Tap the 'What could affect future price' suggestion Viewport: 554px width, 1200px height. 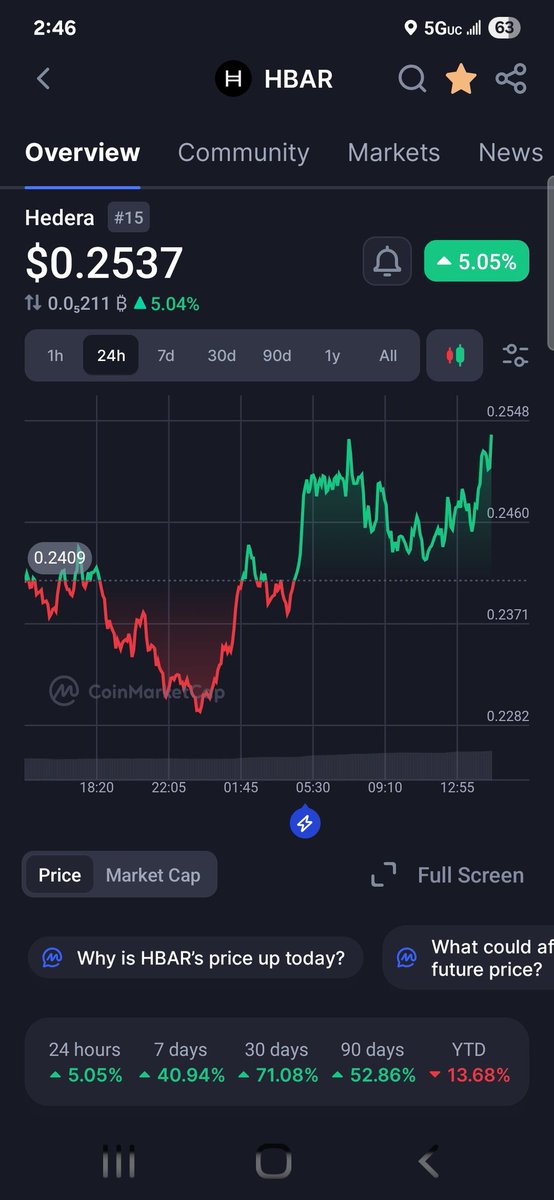(470, 958)
